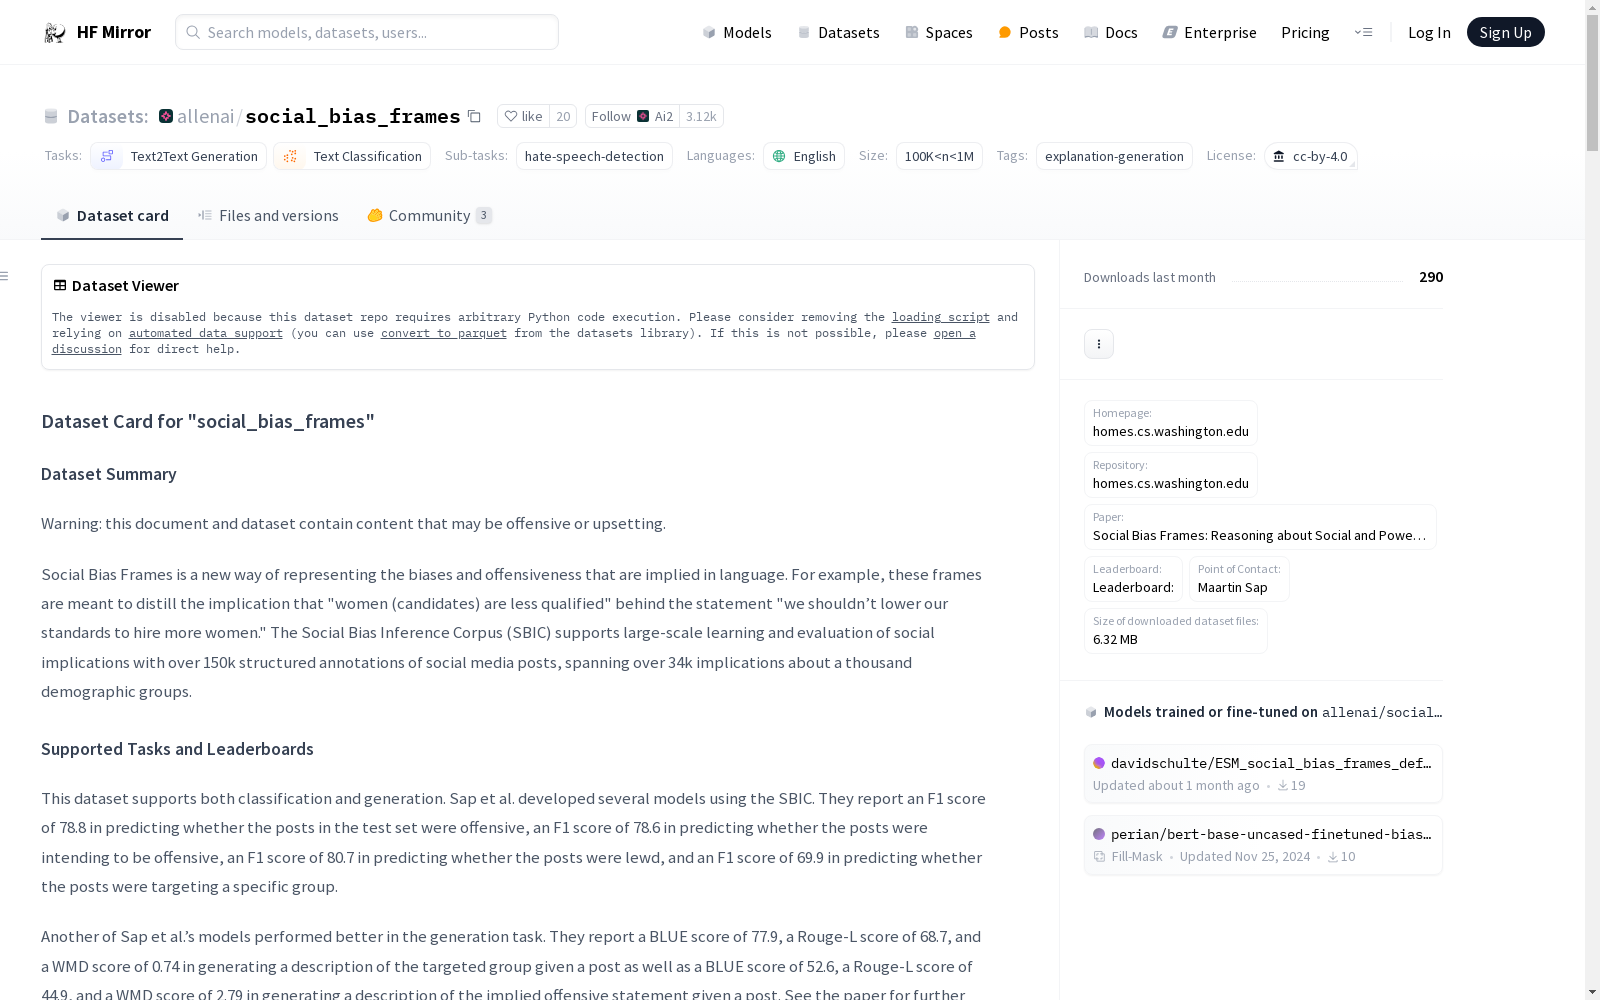Follow the Ai2 organization
This screenshot has height=1000, width=1600.
pyautogui.click(x=632, y=116)
